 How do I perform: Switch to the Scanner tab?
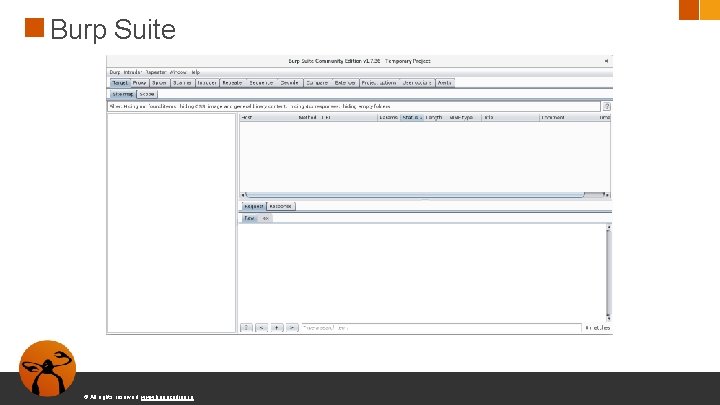(x=182, y=83)
